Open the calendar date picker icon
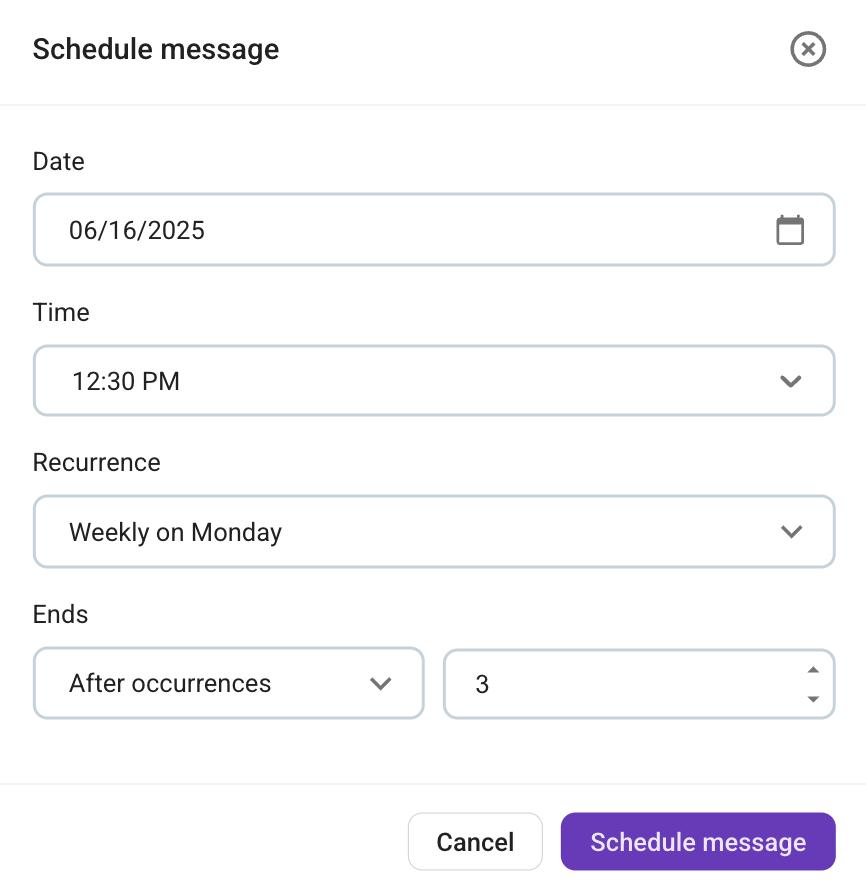This screenshot has width=866, height=894. (x=790, y=230)
